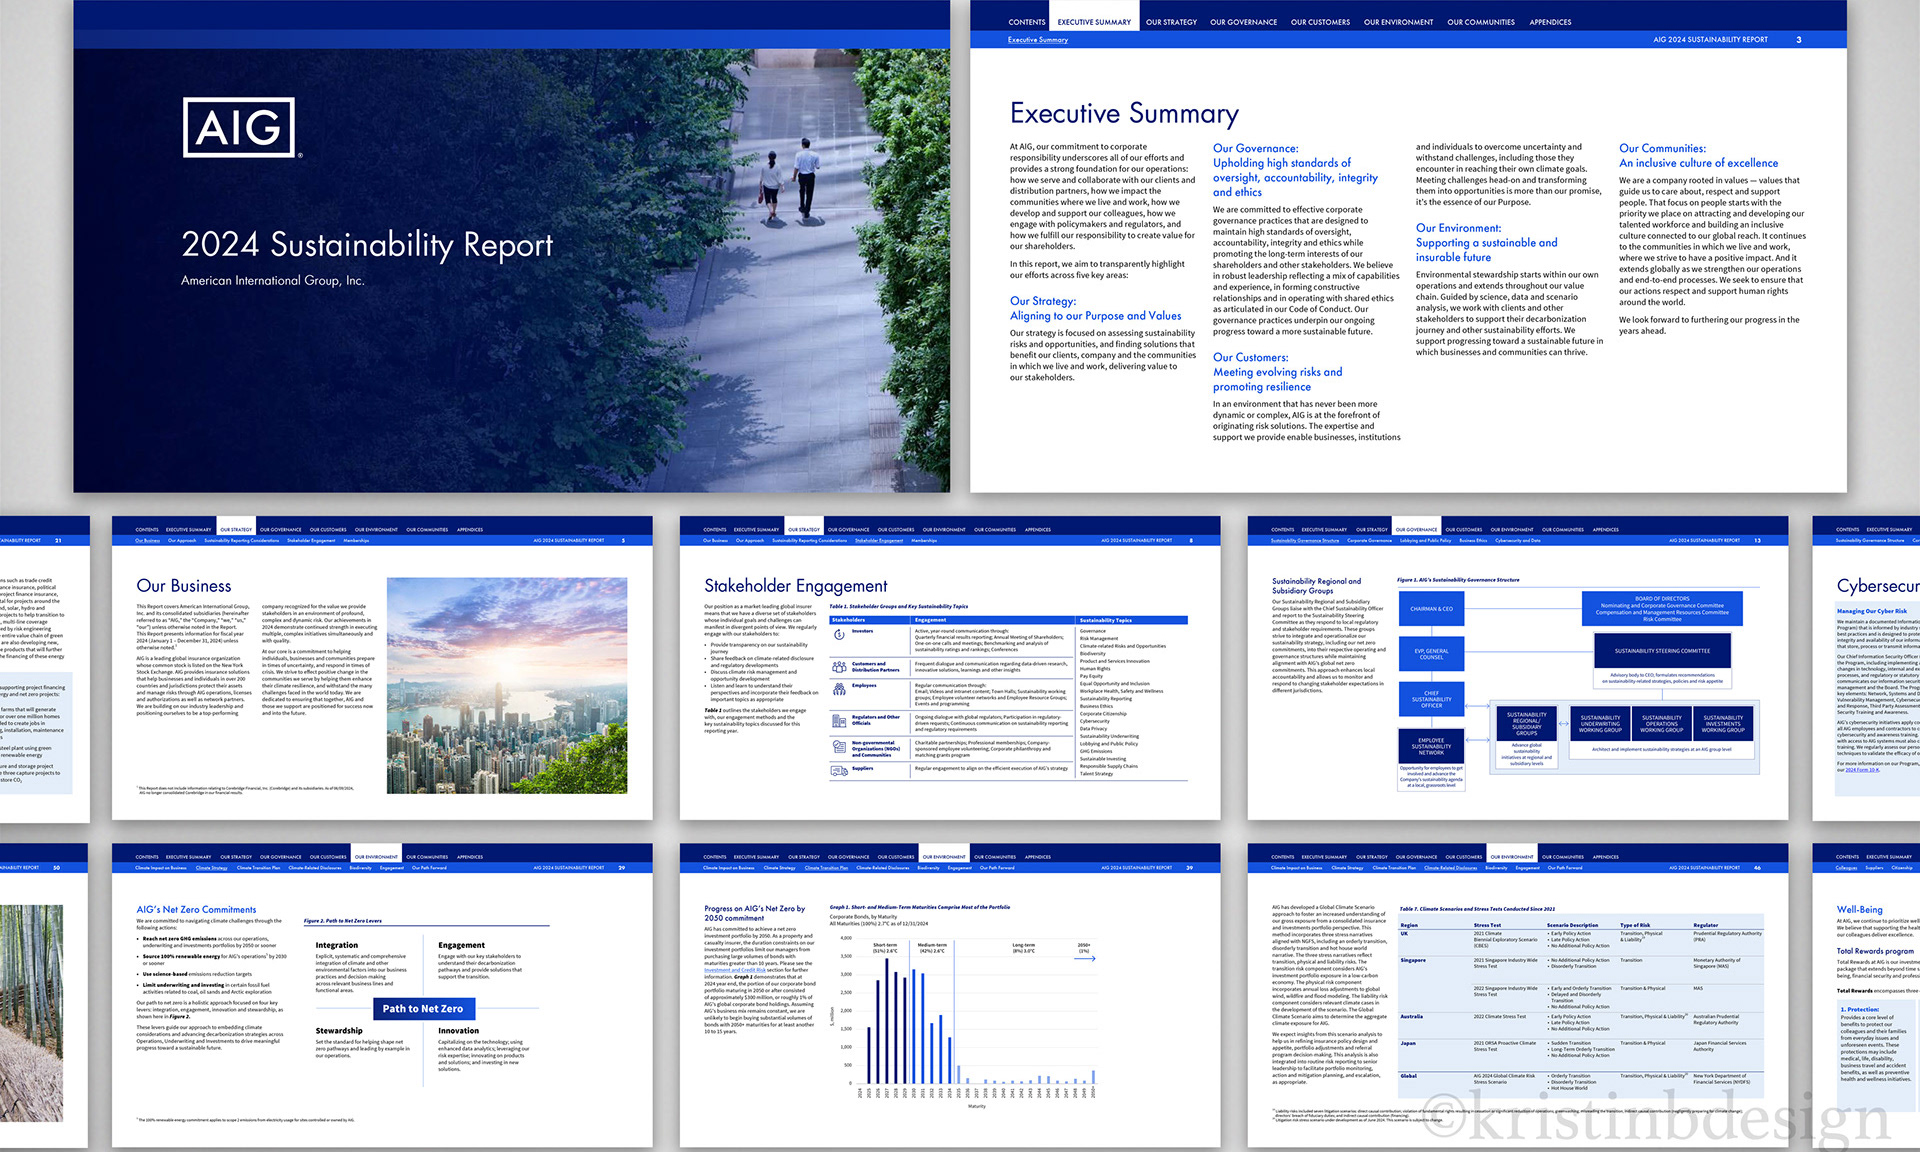Viewport: 1920px width, 1152px height.
Task: Click the Innovation lever heading
Action: (458, 1031)
